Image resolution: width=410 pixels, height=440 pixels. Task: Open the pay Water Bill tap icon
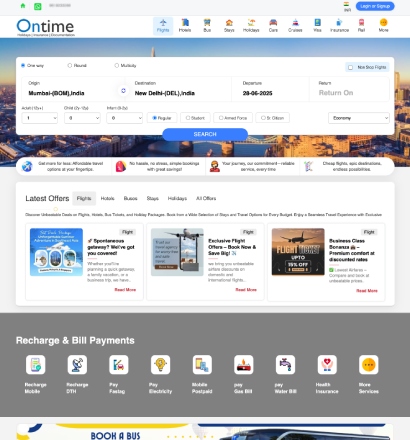point(285,364)
